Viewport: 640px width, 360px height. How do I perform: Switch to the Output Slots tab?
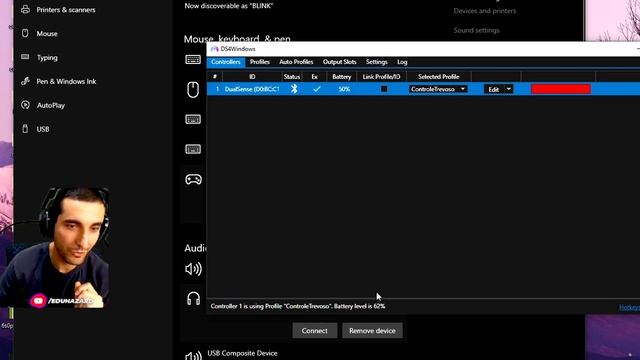pyautogui.click(x=339, y=62)
